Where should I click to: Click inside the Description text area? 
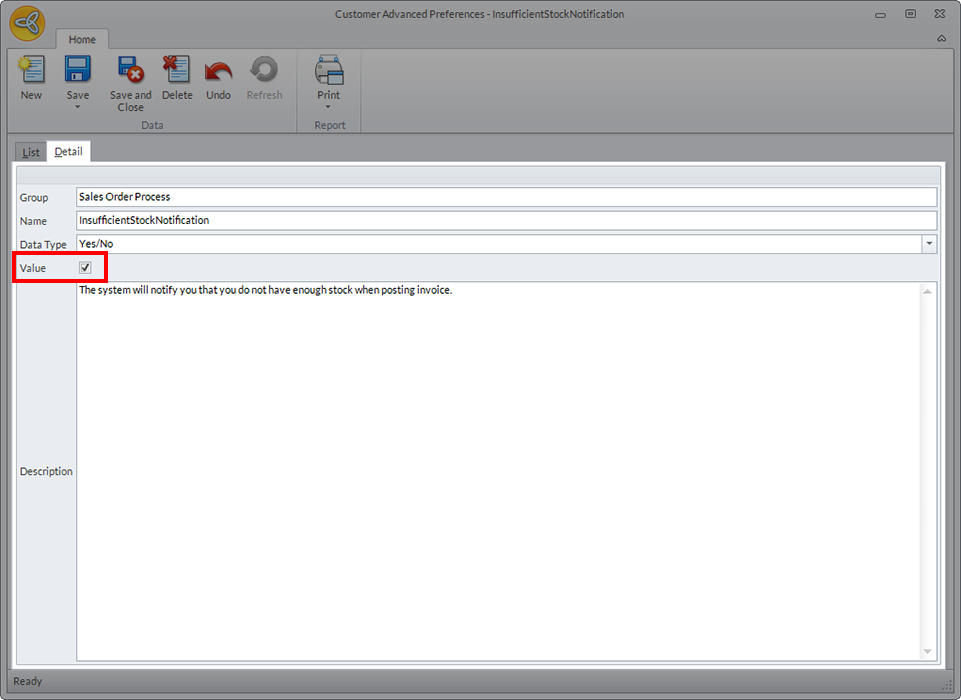point(497,470)
